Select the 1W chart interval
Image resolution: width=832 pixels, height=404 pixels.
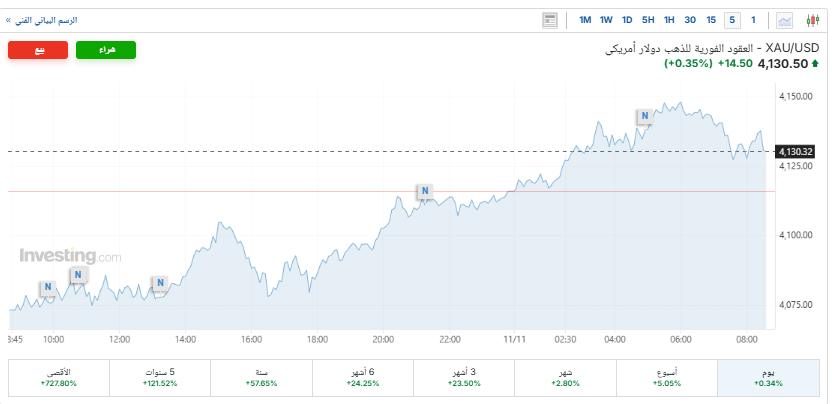tap(606, 20)
